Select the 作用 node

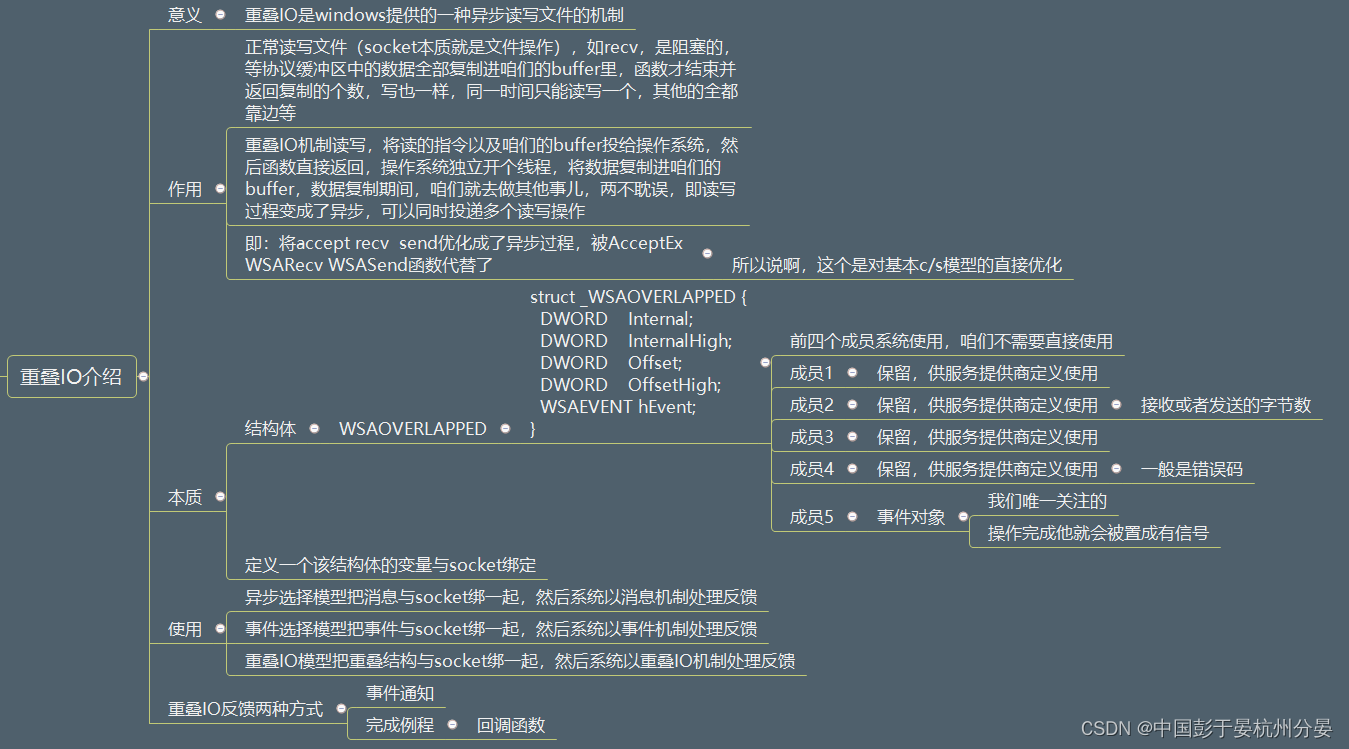(185, 189)
